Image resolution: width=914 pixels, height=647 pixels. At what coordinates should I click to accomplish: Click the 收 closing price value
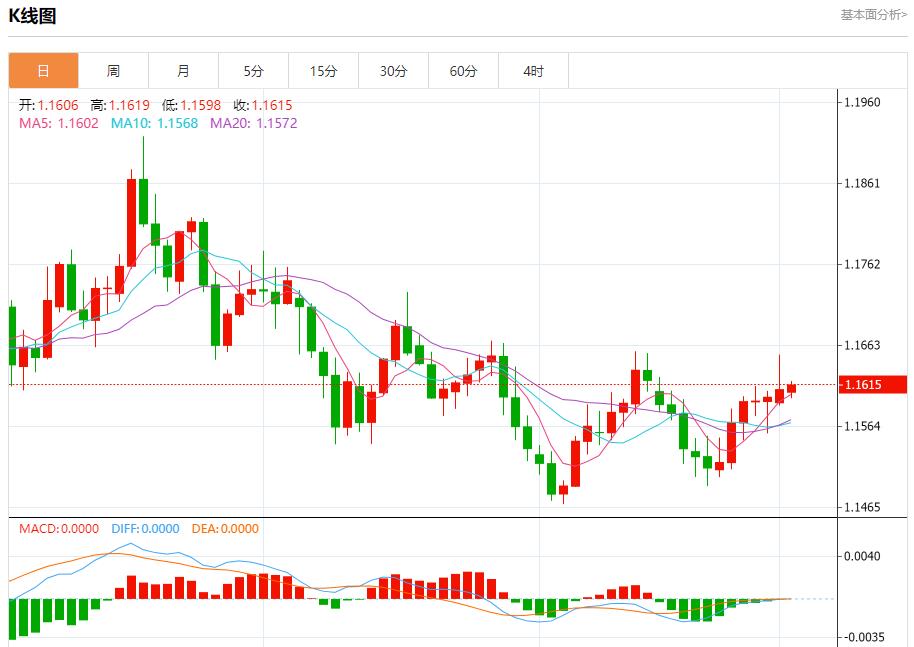262,101
